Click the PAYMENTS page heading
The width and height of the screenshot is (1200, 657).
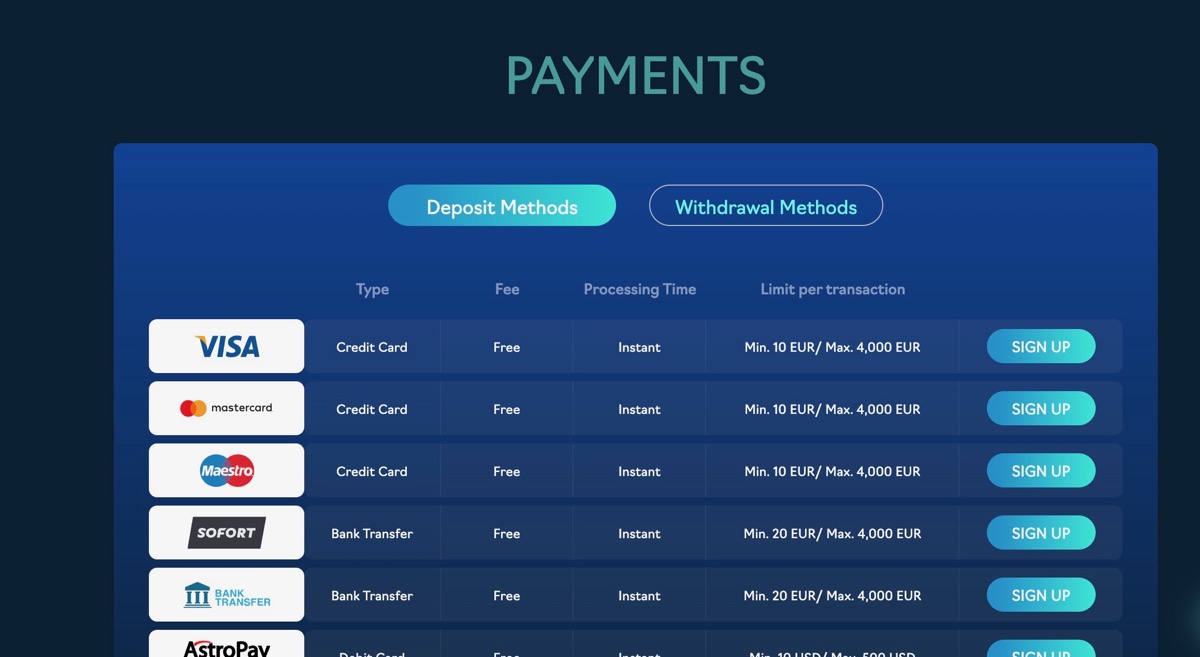coord(635,75)
